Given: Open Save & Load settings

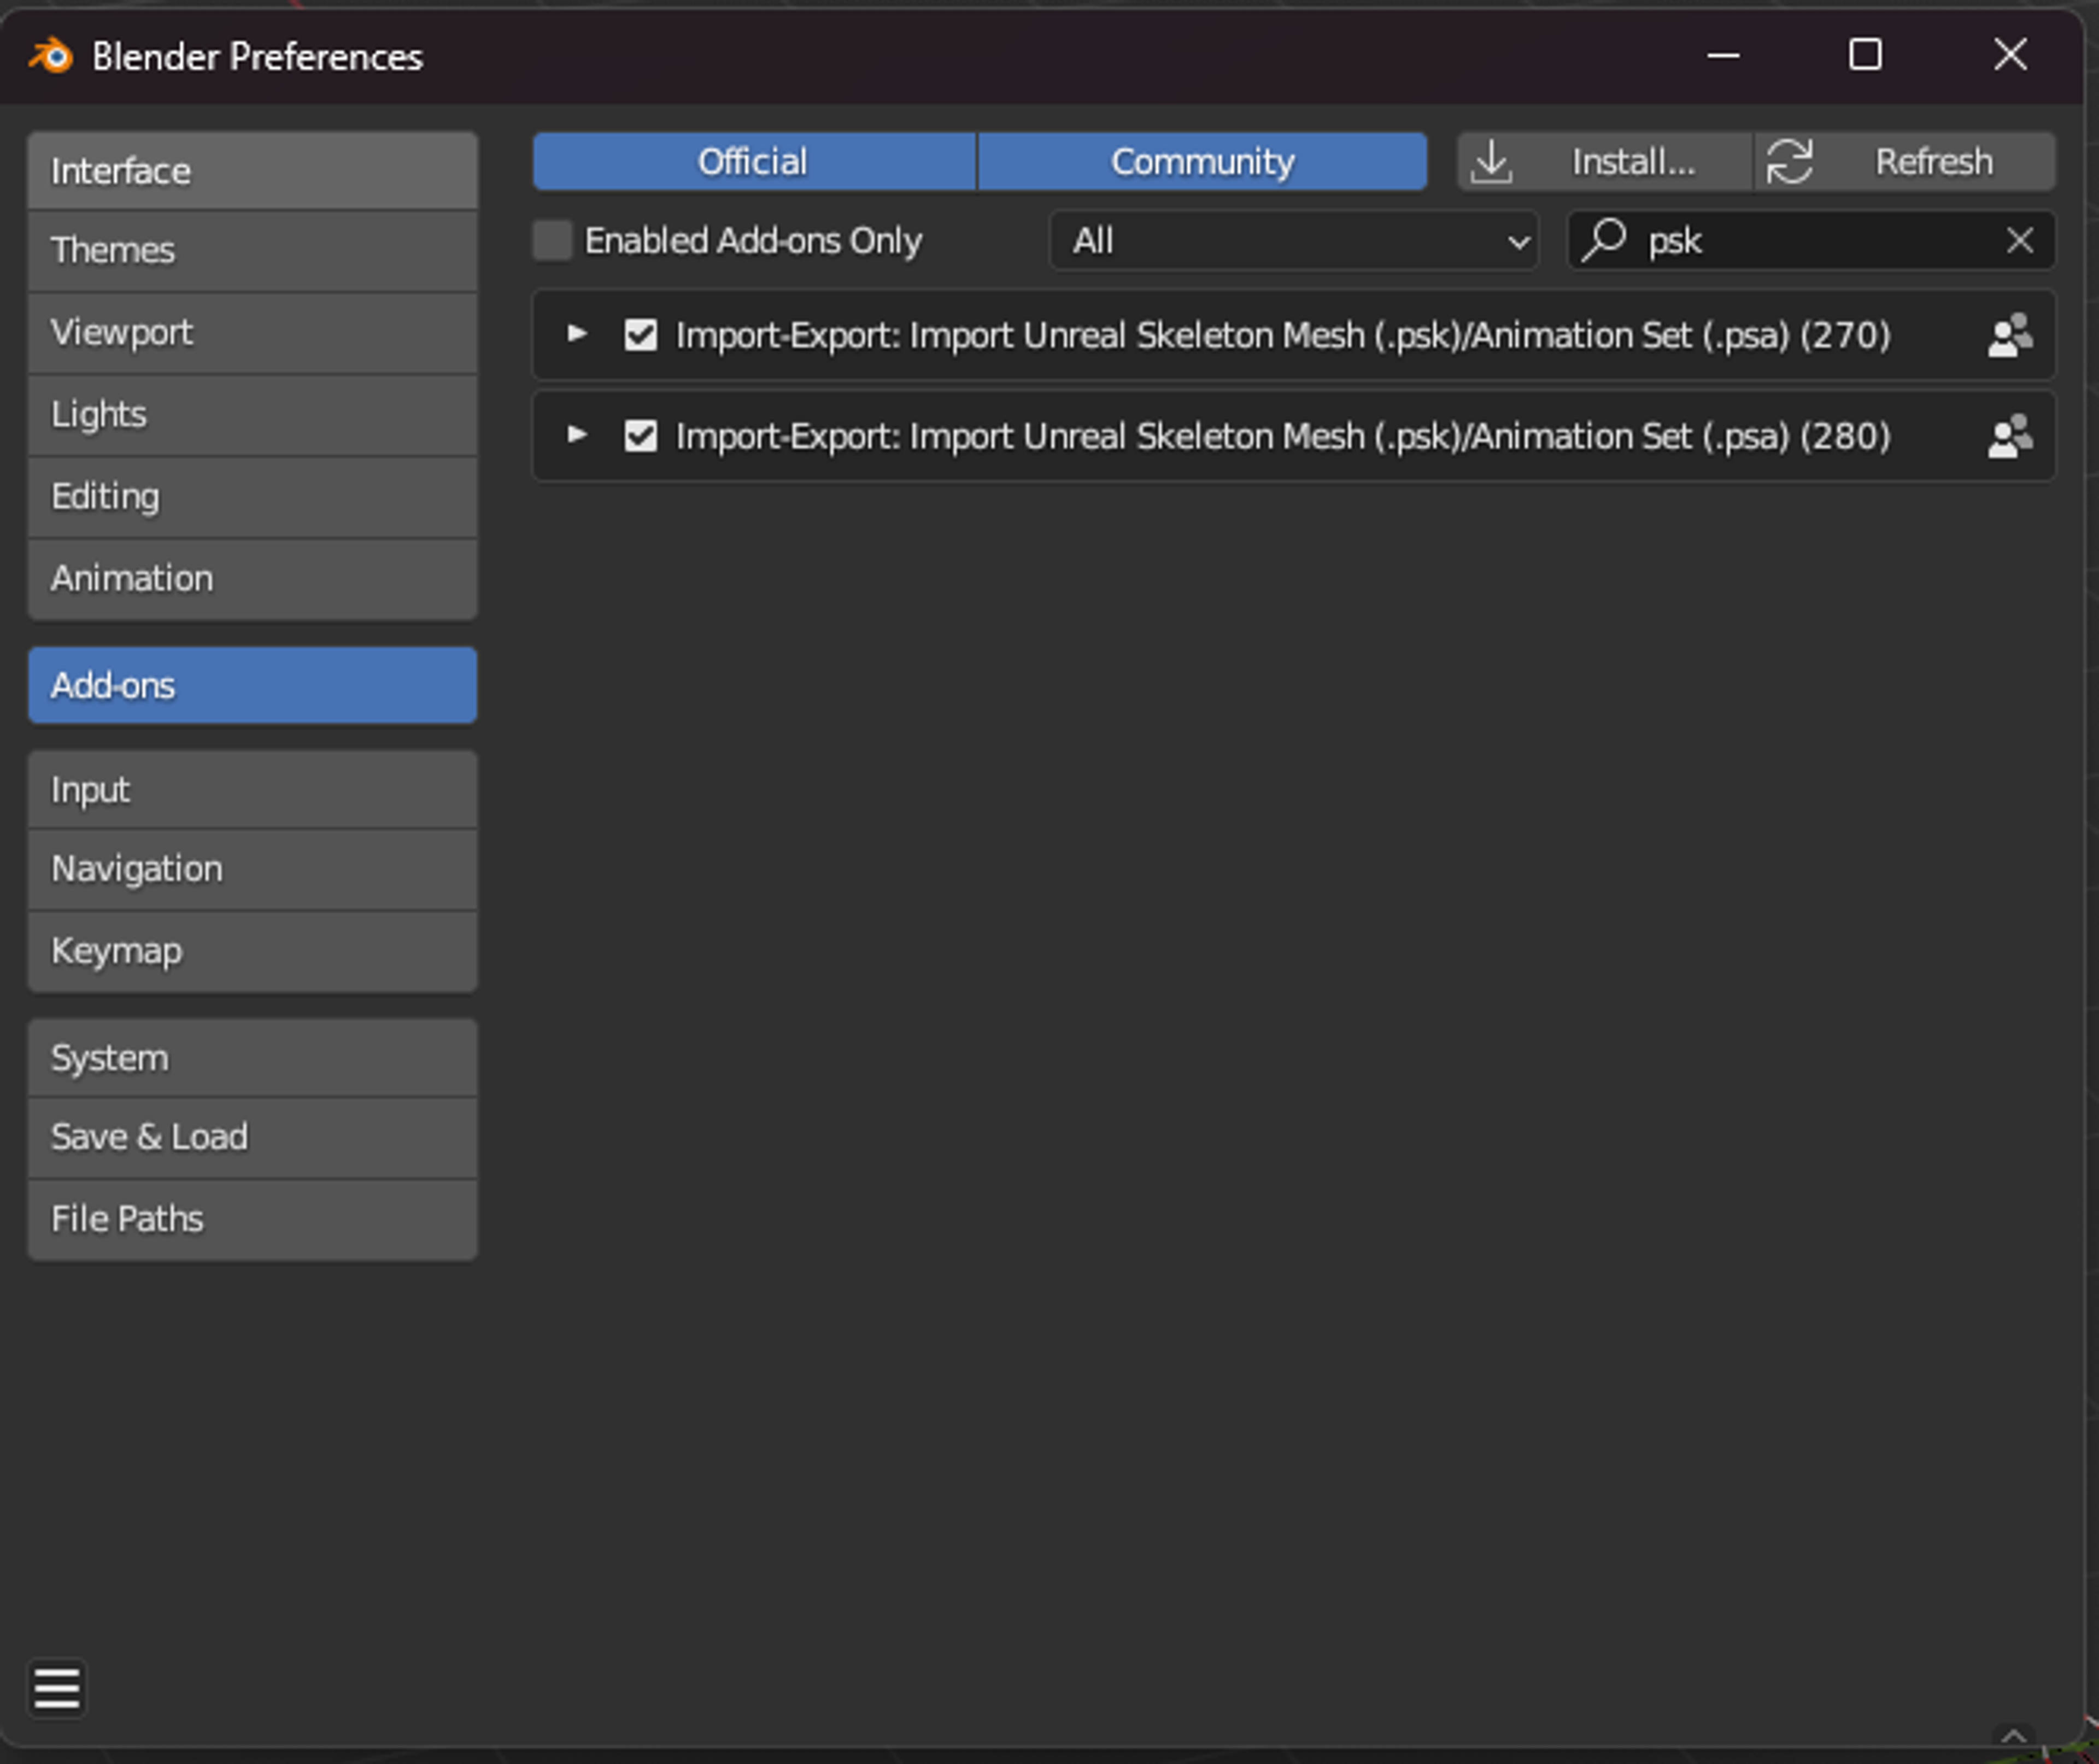Looking at the screenshot, I should coord(252,1137).
